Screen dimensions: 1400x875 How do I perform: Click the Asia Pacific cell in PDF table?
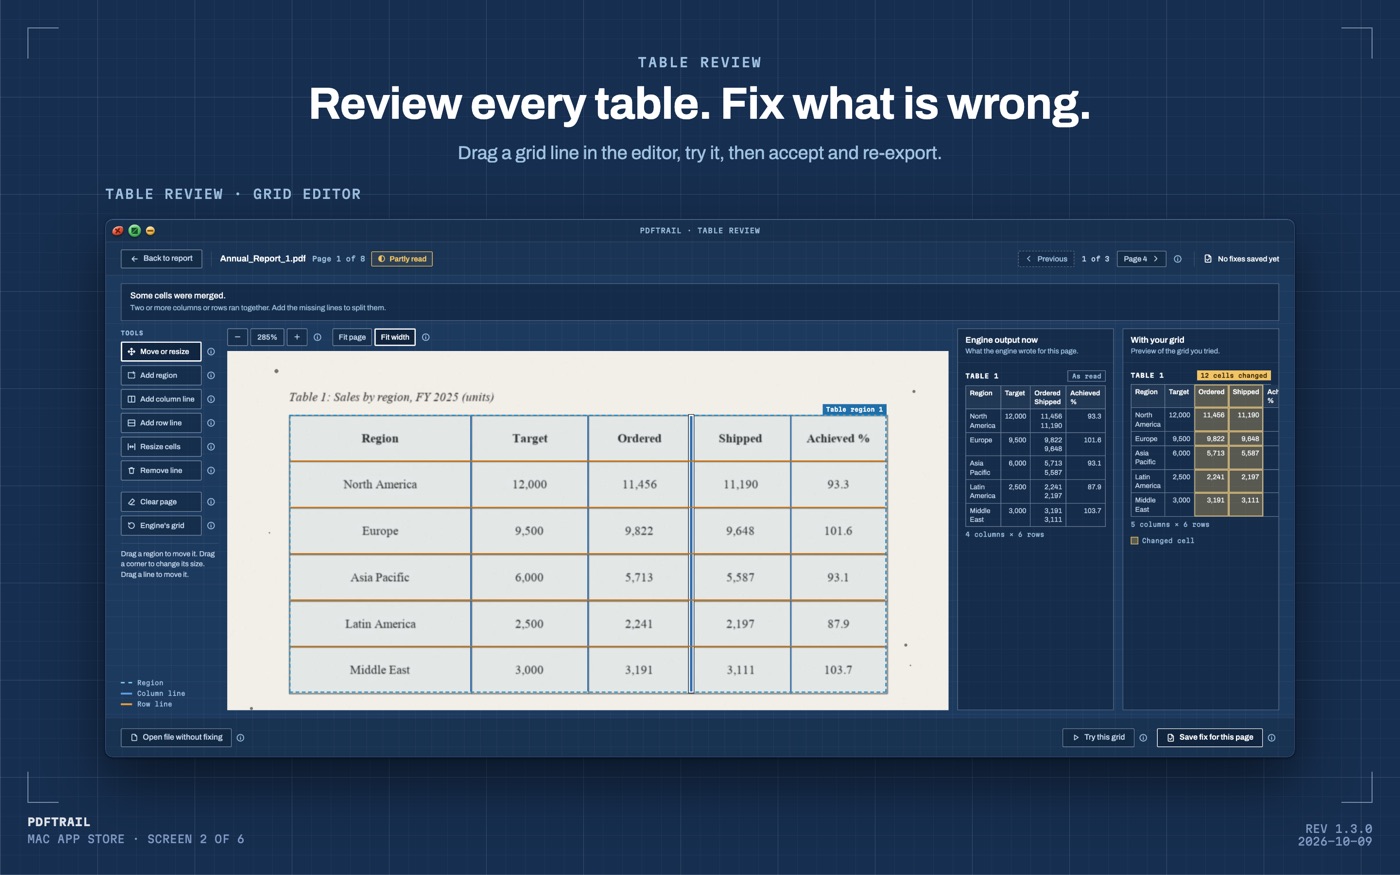coord(380,577)
